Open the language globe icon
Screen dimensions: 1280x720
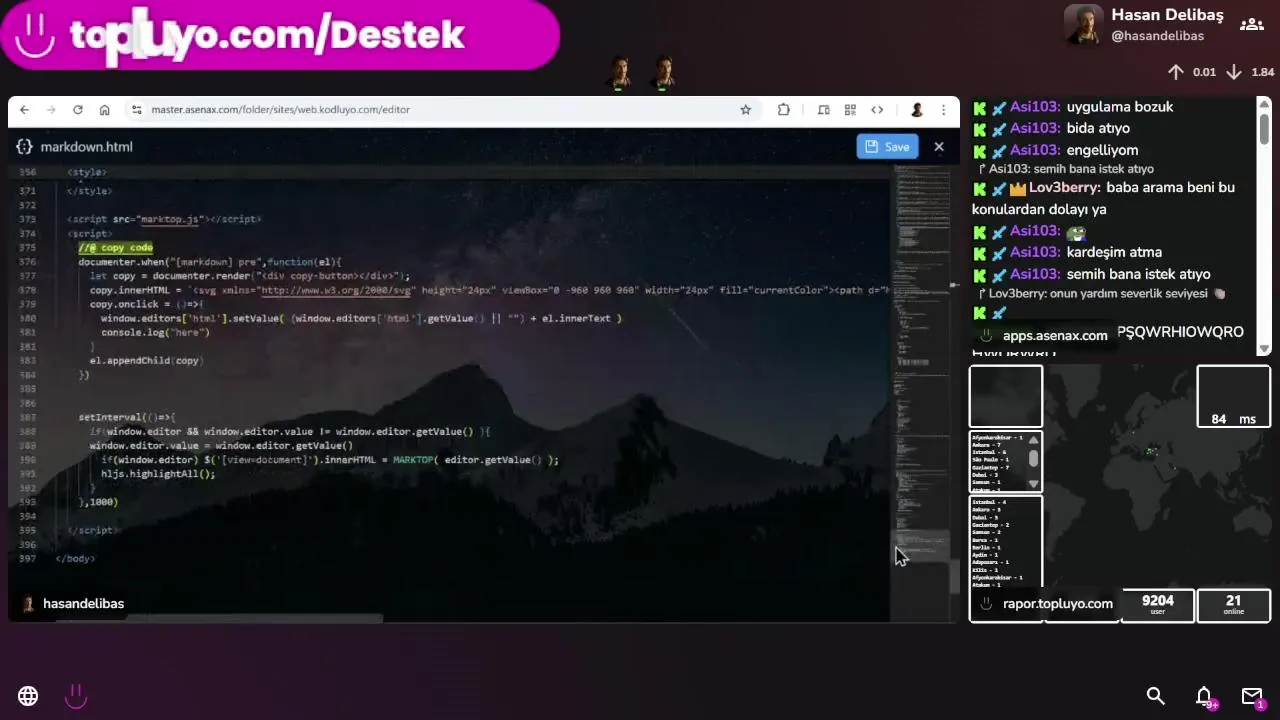coord(28,696)
